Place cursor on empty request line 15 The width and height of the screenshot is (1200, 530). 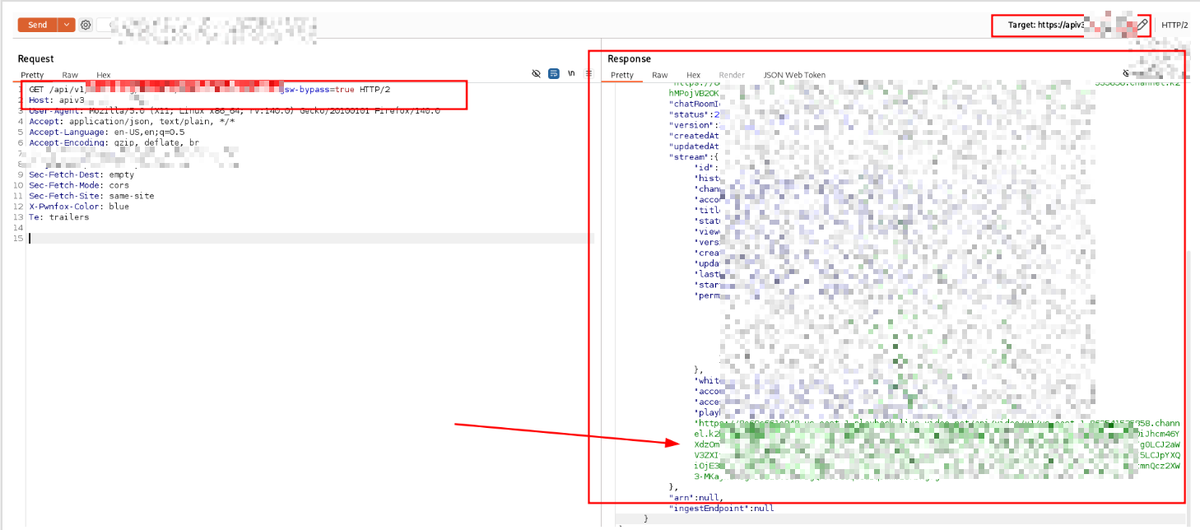pos(310,238)
